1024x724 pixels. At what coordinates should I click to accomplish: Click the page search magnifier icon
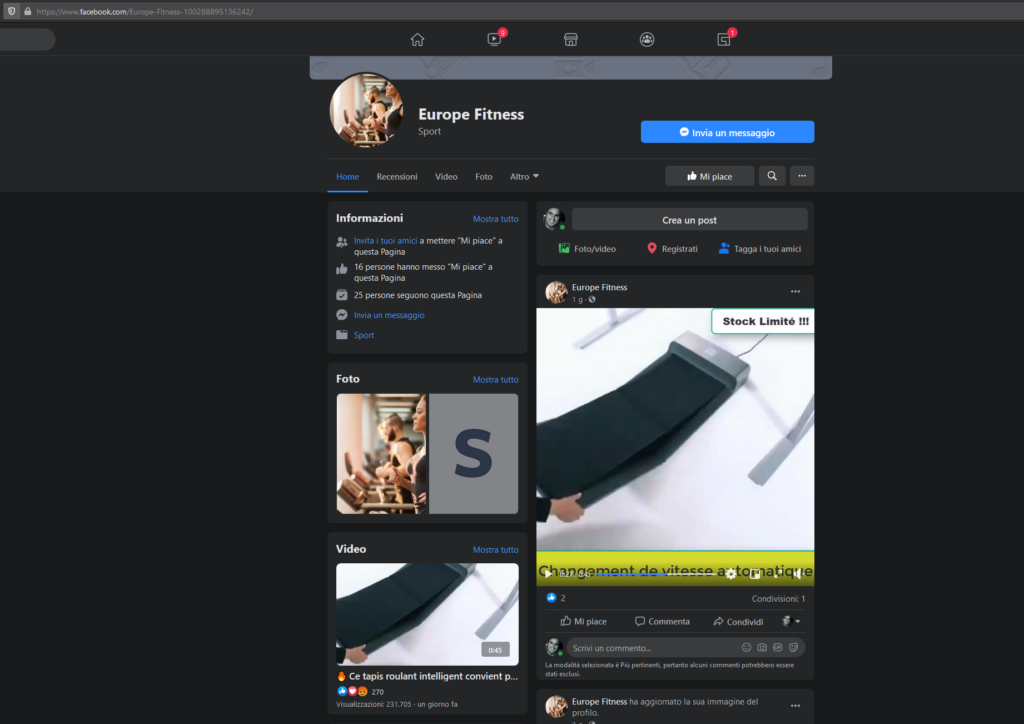click(772, 176)
